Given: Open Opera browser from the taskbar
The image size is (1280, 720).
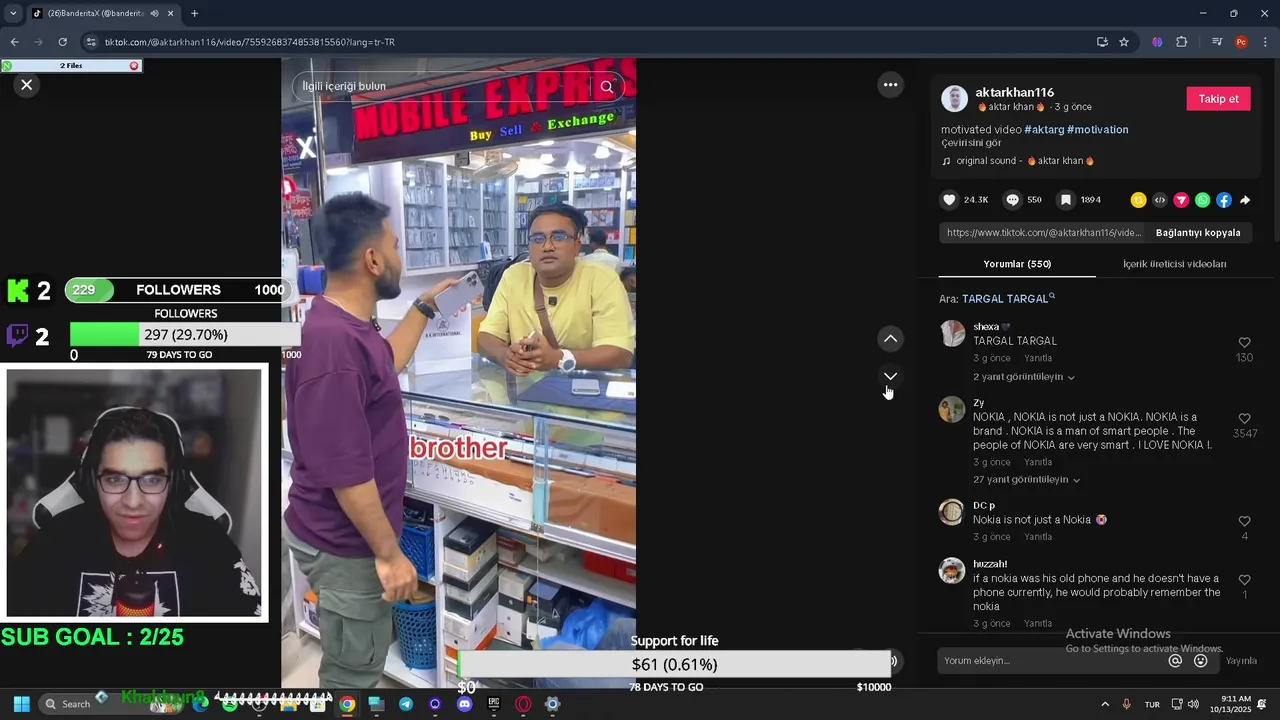Looking at the screenshot, I should tap(523, 704).
